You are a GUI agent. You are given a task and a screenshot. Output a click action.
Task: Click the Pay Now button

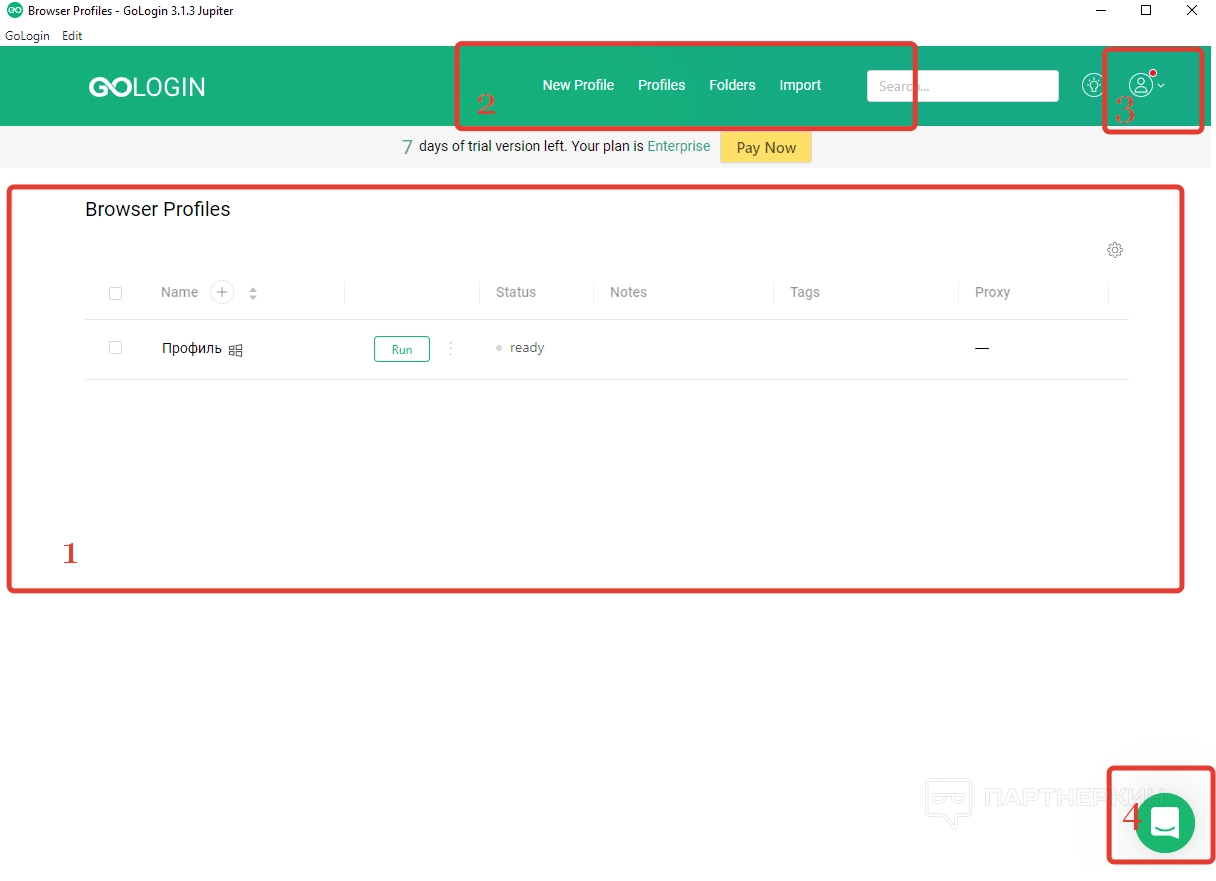[766, 147]
